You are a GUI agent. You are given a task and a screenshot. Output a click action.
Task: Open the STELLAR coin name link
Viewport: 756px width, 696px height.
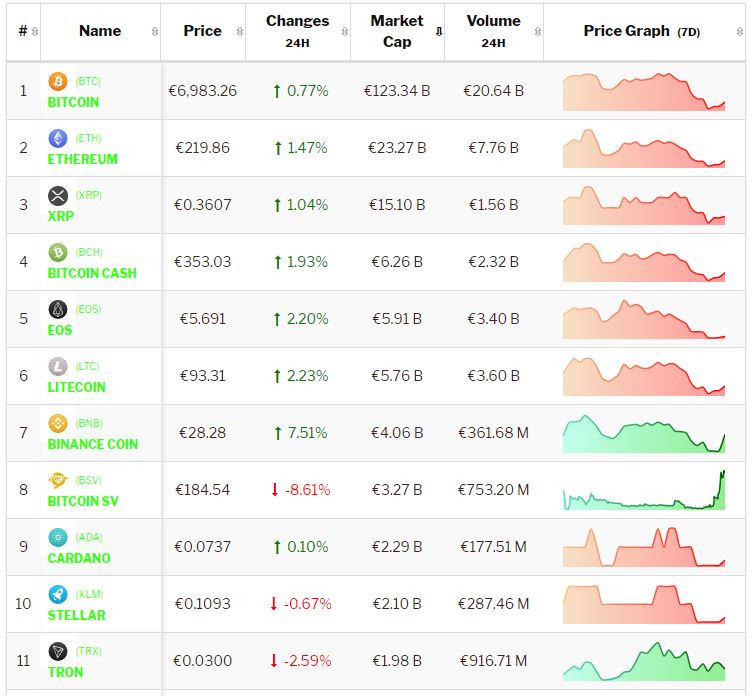(x=76, y=615)
